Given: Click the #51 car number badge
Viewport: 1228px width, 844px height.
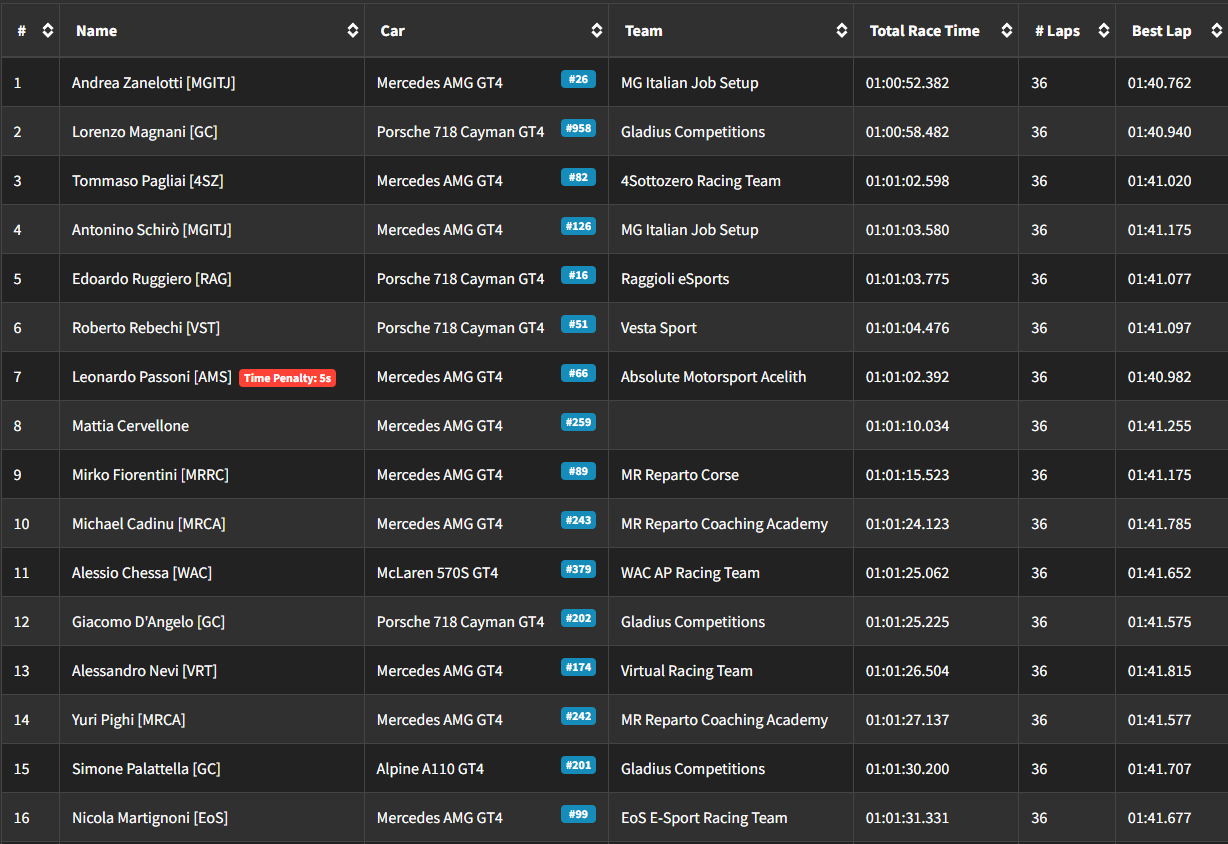Looking at the screenshot, I should click(578, 324).
